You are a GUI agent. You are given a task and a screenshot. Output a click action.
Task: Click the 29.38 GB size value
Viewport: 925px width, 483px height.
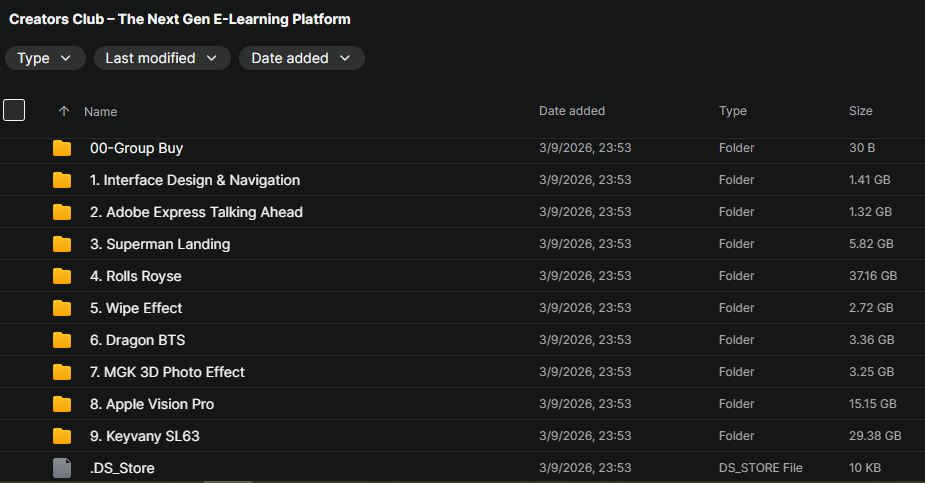point(875,436)
